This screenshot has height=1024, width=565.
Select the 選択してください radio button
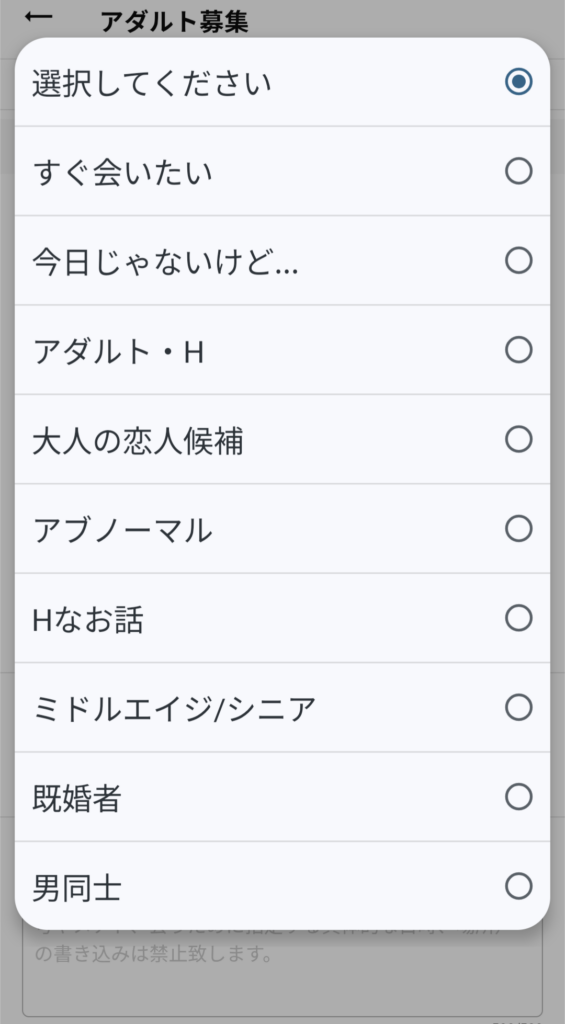click(519, 82)
